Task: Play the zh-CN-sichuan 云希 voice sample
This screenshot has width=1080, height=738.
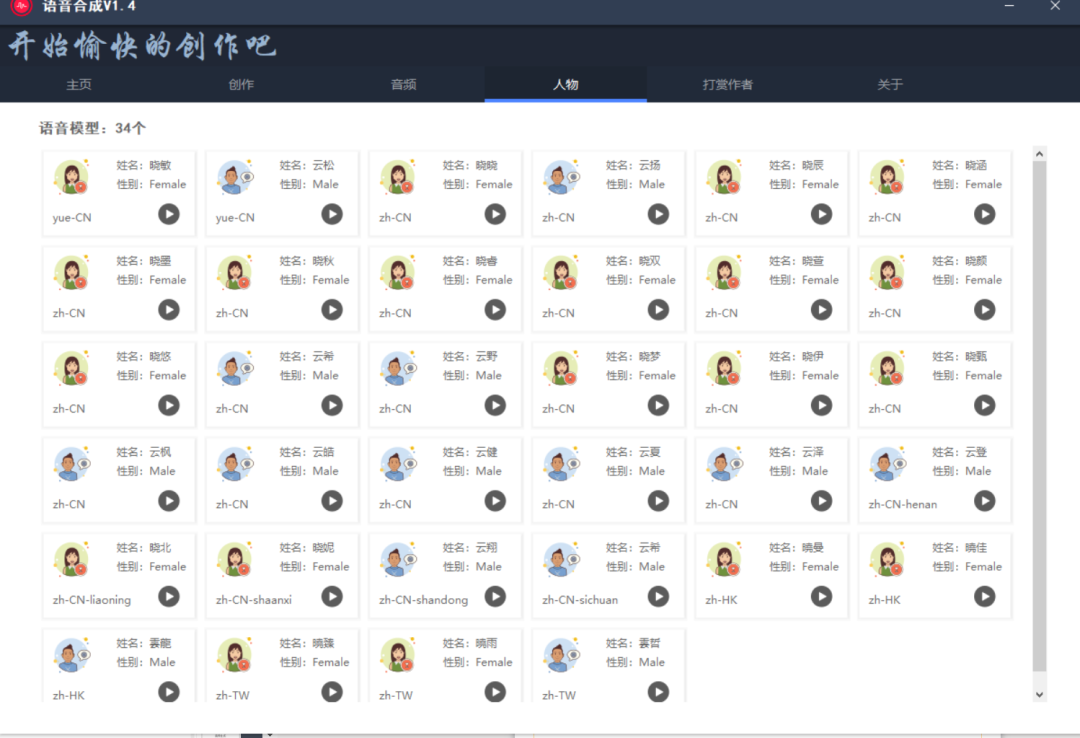Action: click(658, 597)
